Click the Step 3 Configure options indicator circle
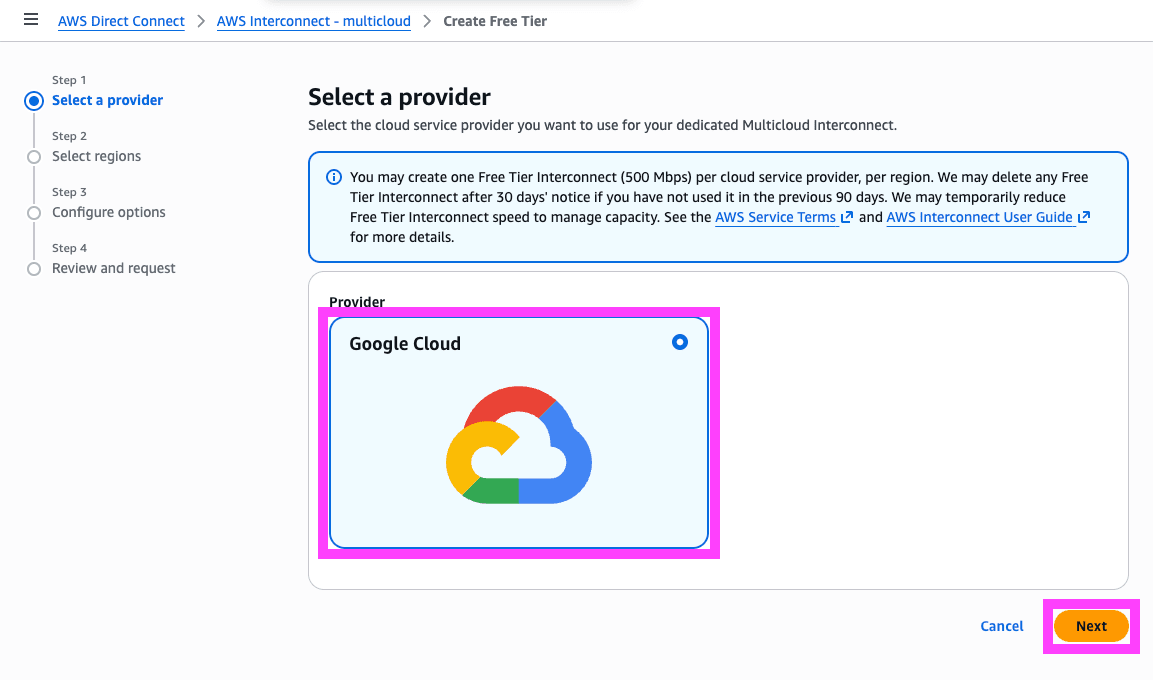 [34, 213]
